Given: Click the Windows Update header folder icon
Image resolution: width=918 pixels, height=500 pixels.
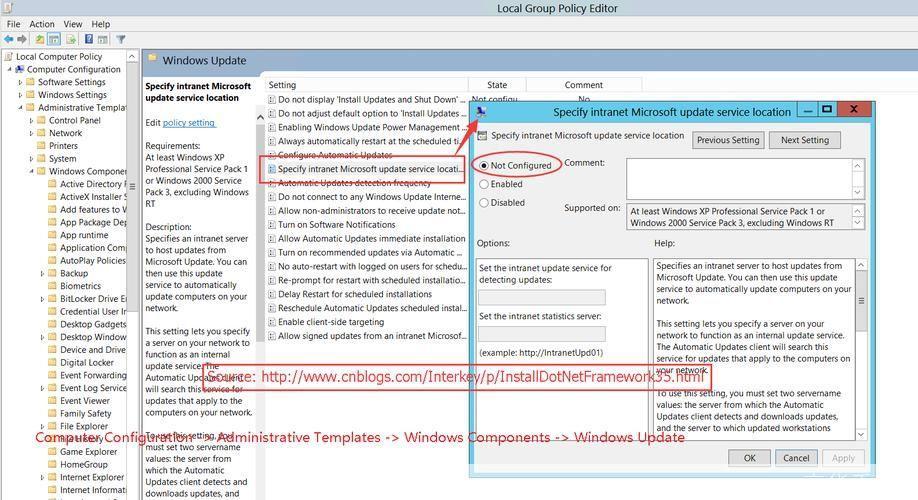Looking at the screenshot, I should (152, 59).
